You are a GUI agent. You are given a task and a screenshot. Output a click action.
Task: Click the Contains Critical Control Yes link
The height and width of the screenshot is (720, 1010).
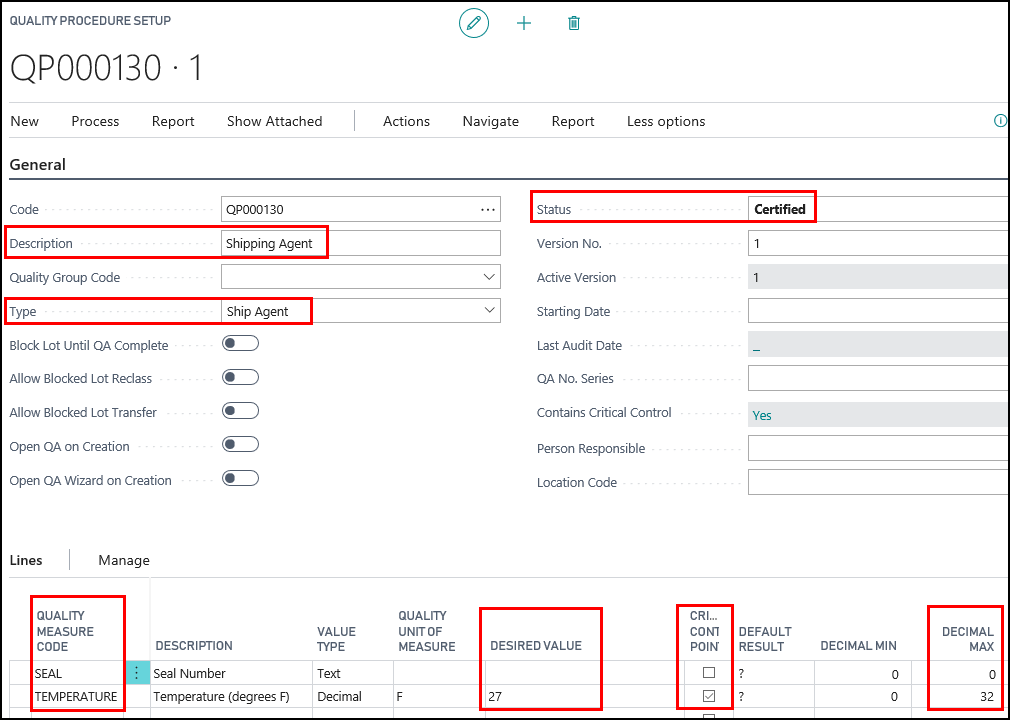pyautogui.click(x=762, y=415)
